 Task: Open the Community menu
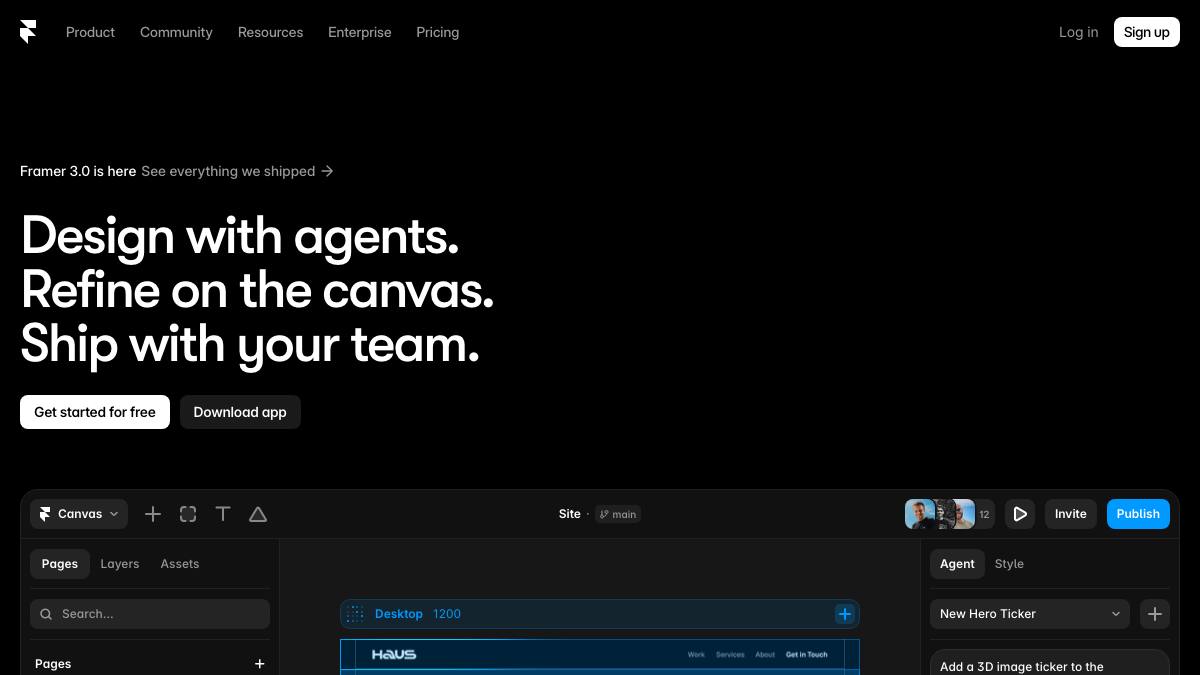coord(176,32)
